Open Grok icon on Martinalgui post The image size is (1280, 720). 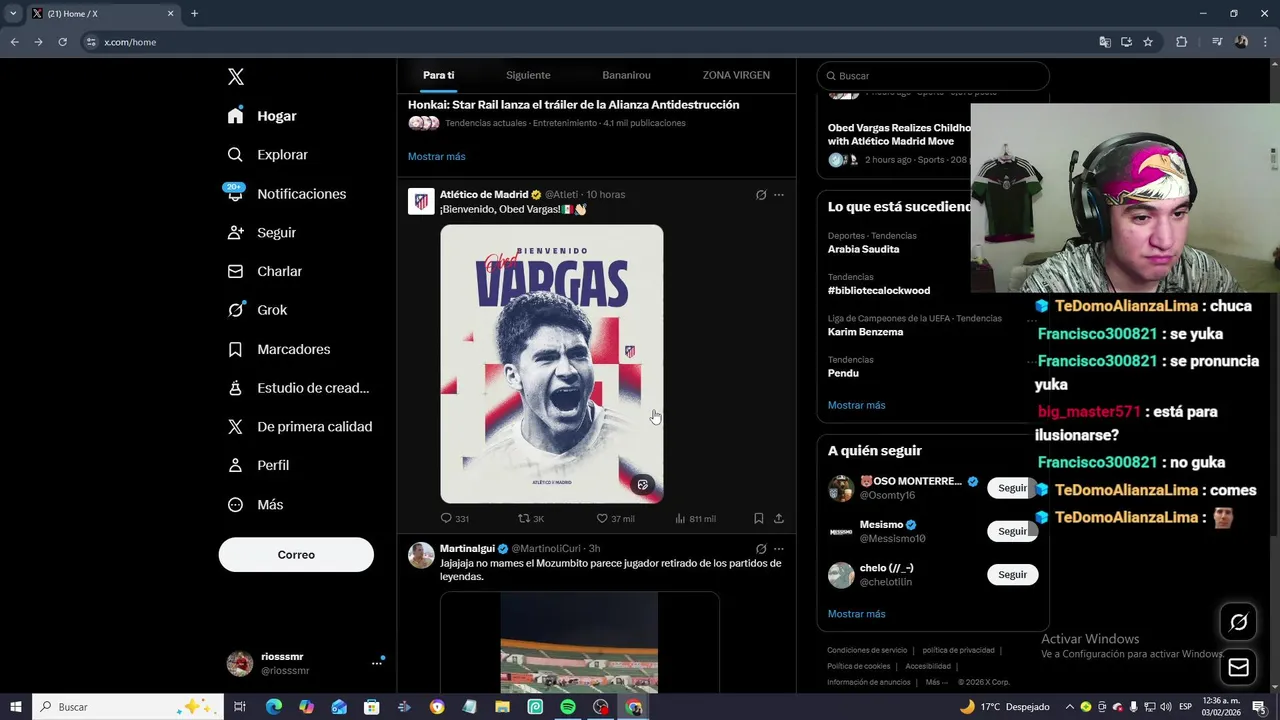761,549
